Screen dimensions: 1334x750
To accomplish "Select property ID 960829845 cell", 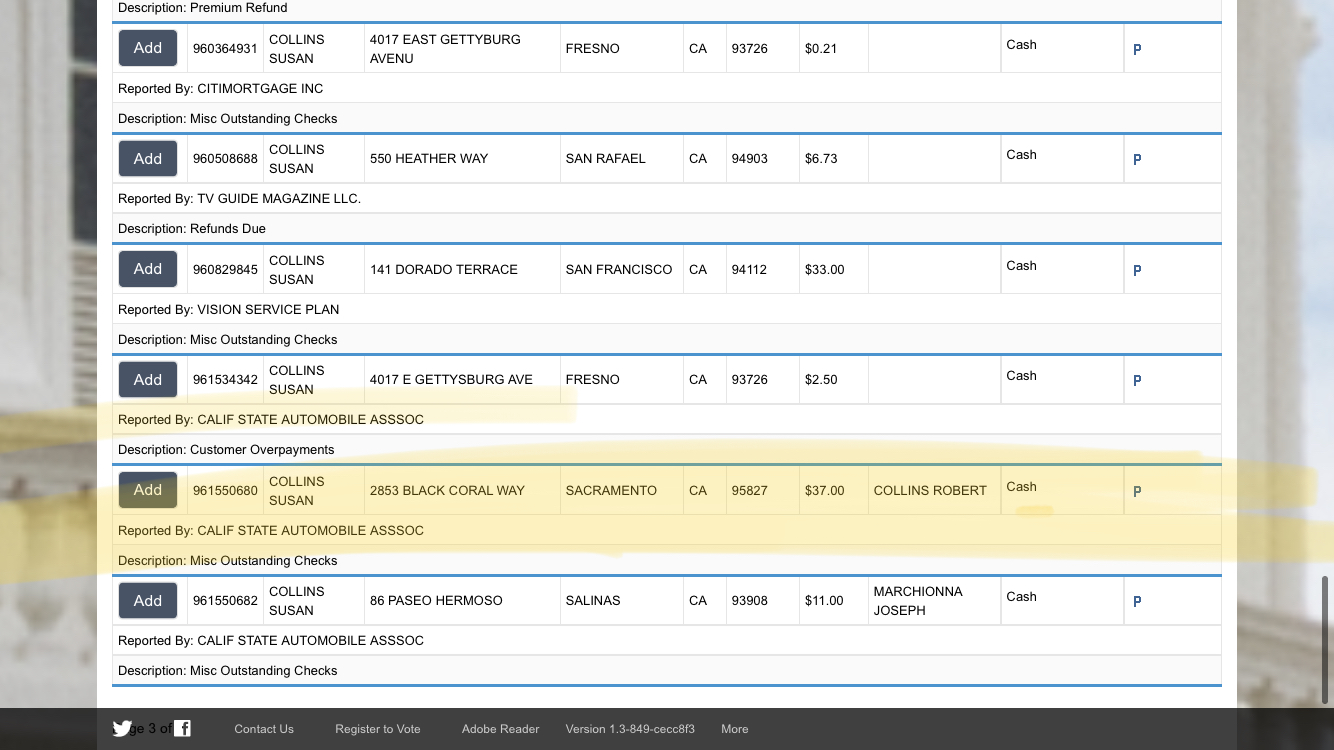I will [225, 270].
